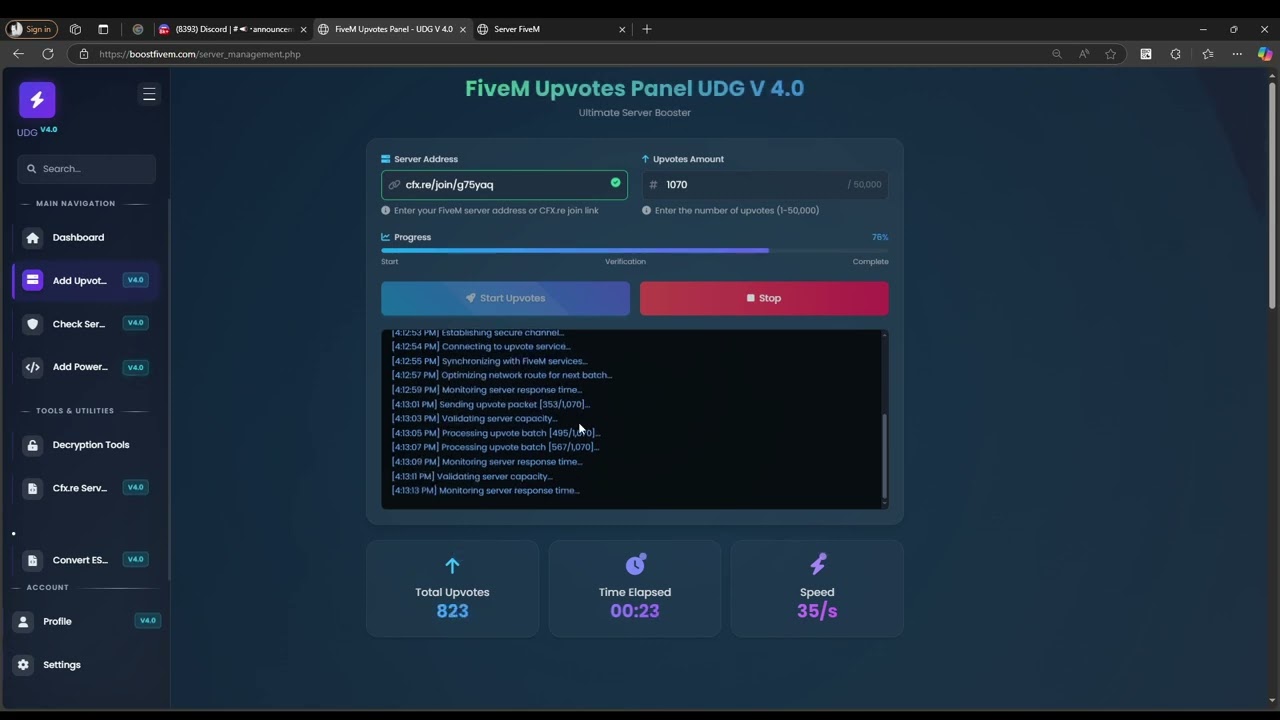The width and height of the screenshot is (1280, 720).
Task: Click the Speed lightning icon
Action: click(817, 565)
